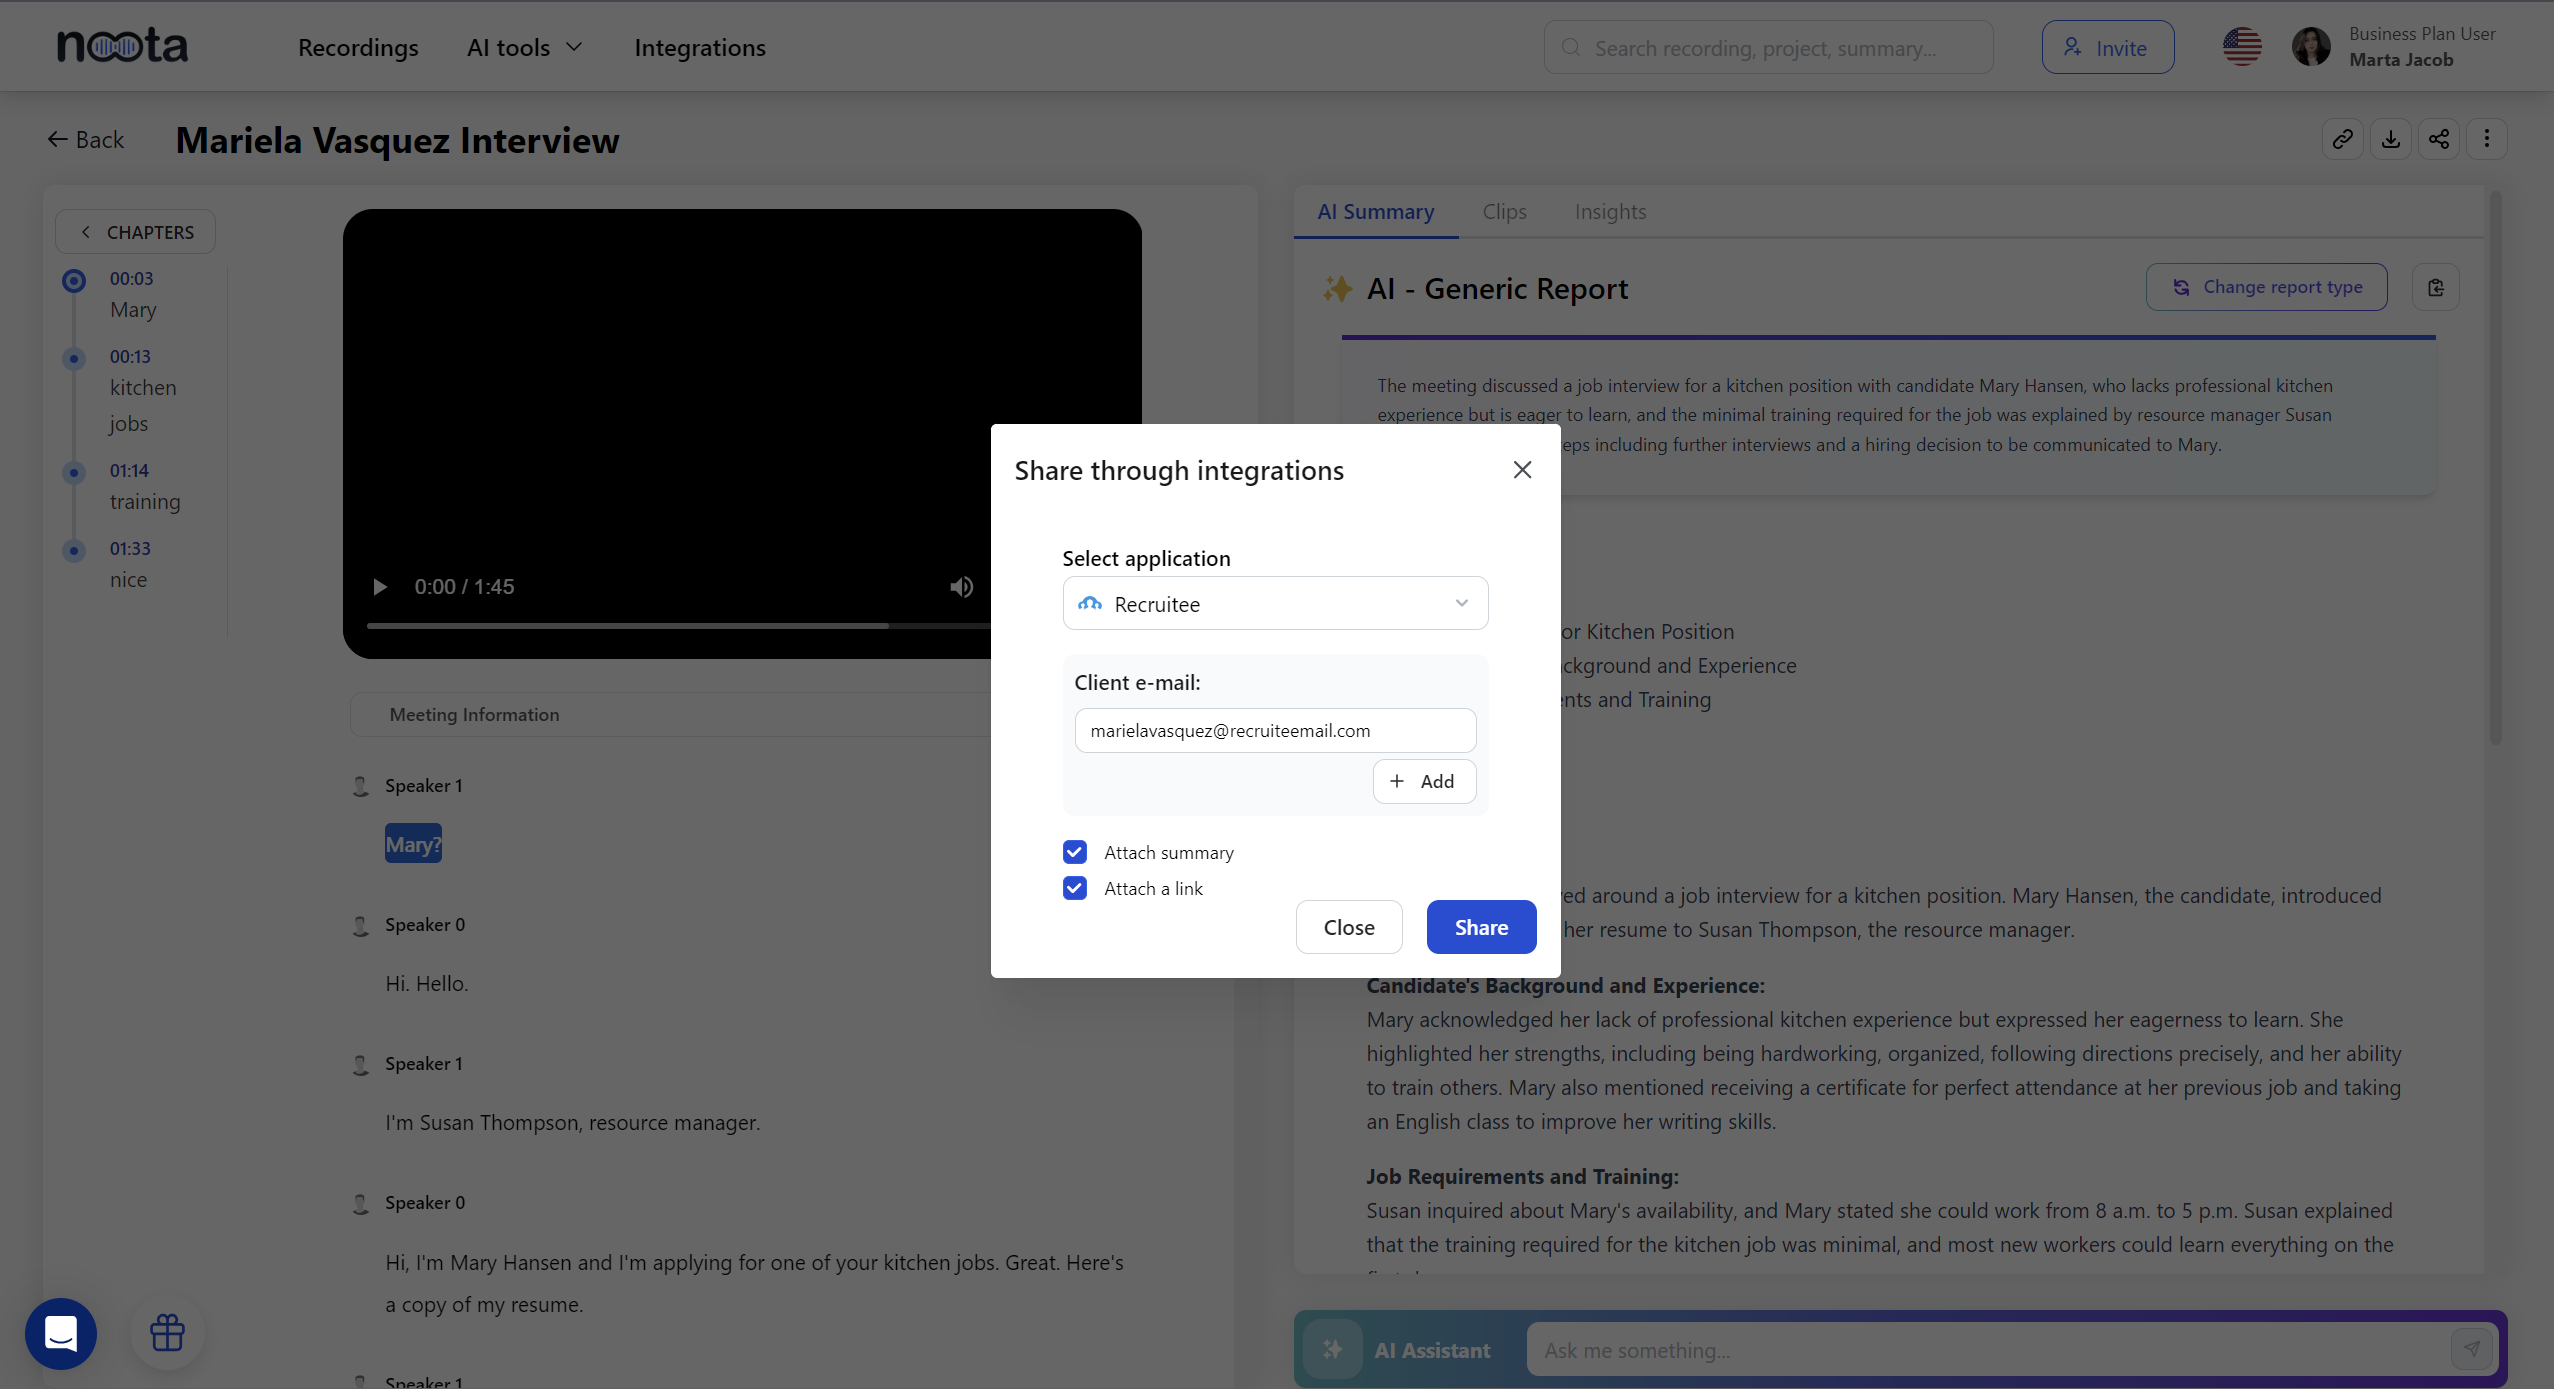2554x1389 pixels.
Task: Mute the video with speaker icon
Action: 961,587
